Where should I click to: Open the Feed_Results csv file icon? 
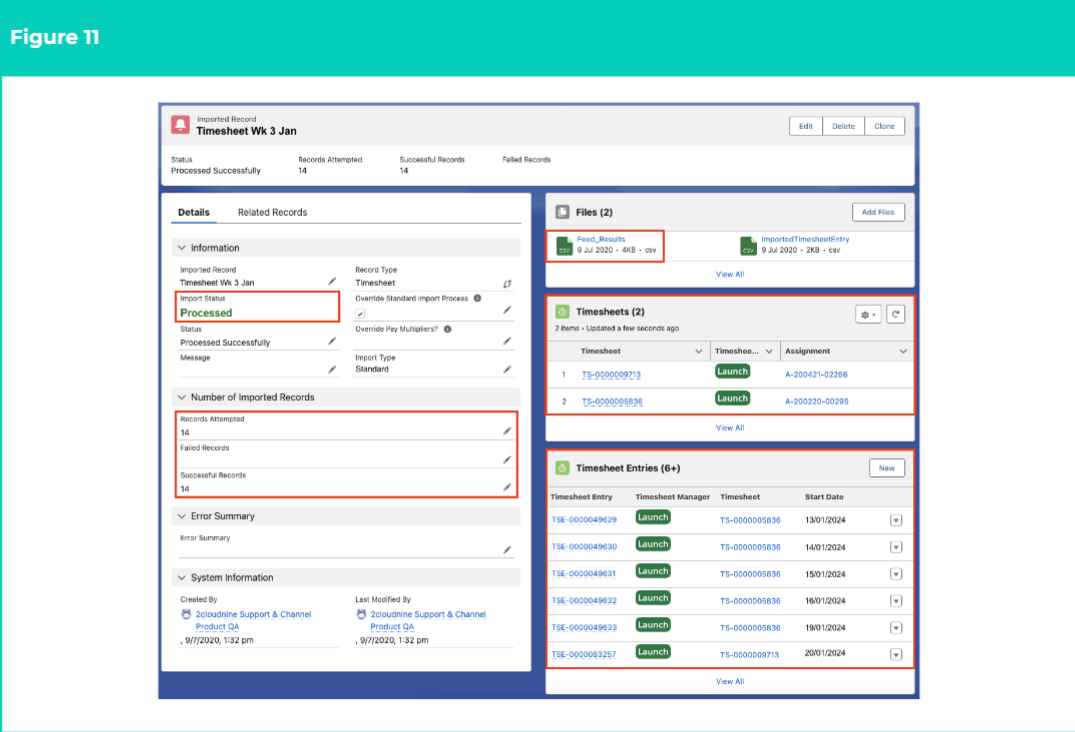[564, 246]
